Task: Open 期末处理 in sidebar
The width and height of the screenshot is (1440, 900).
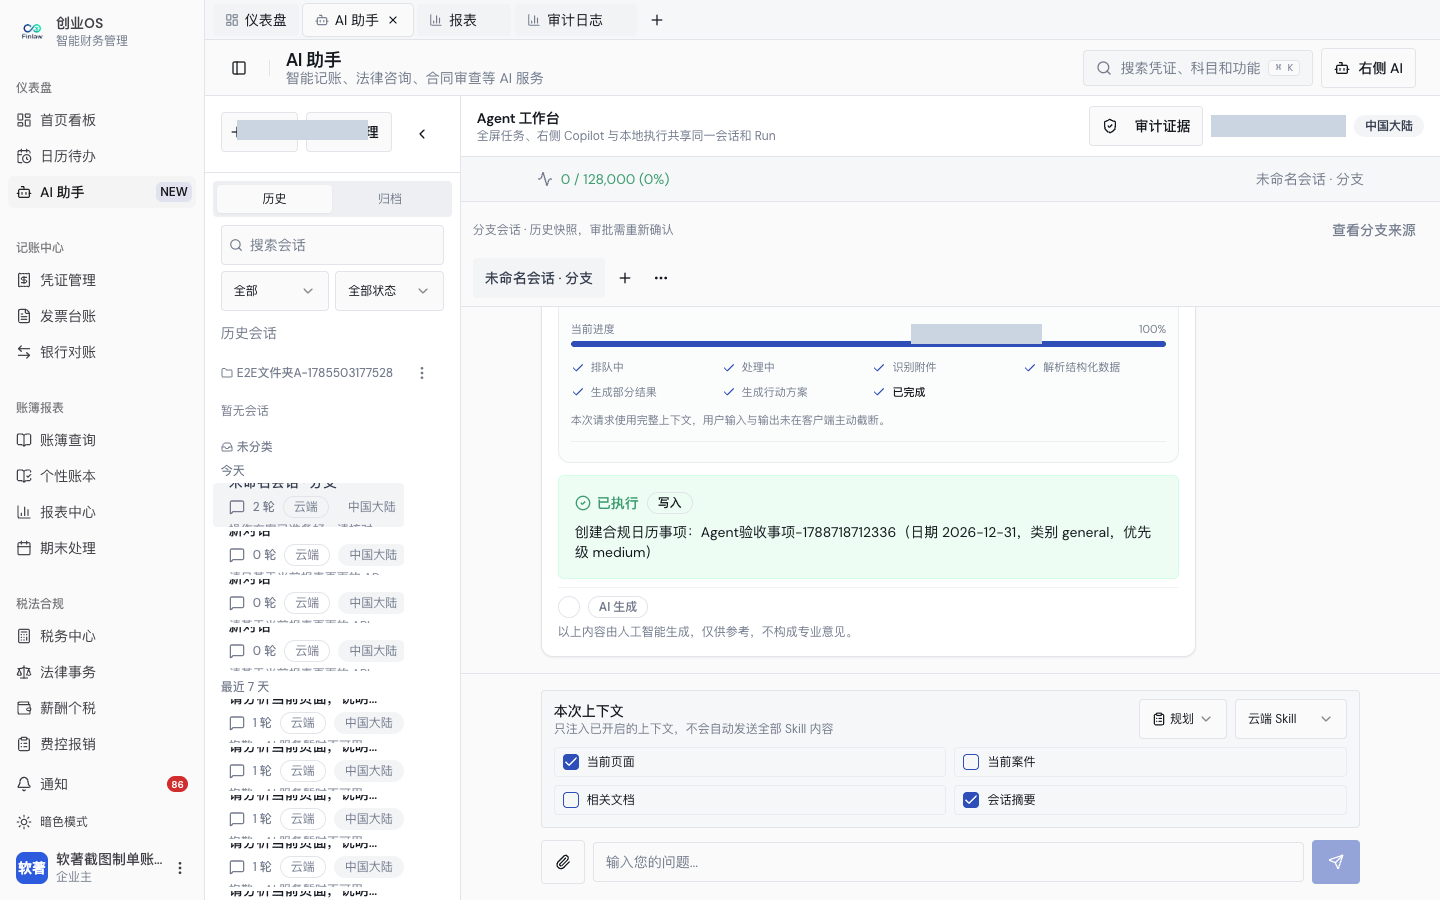Action: [x=100, y=548]
